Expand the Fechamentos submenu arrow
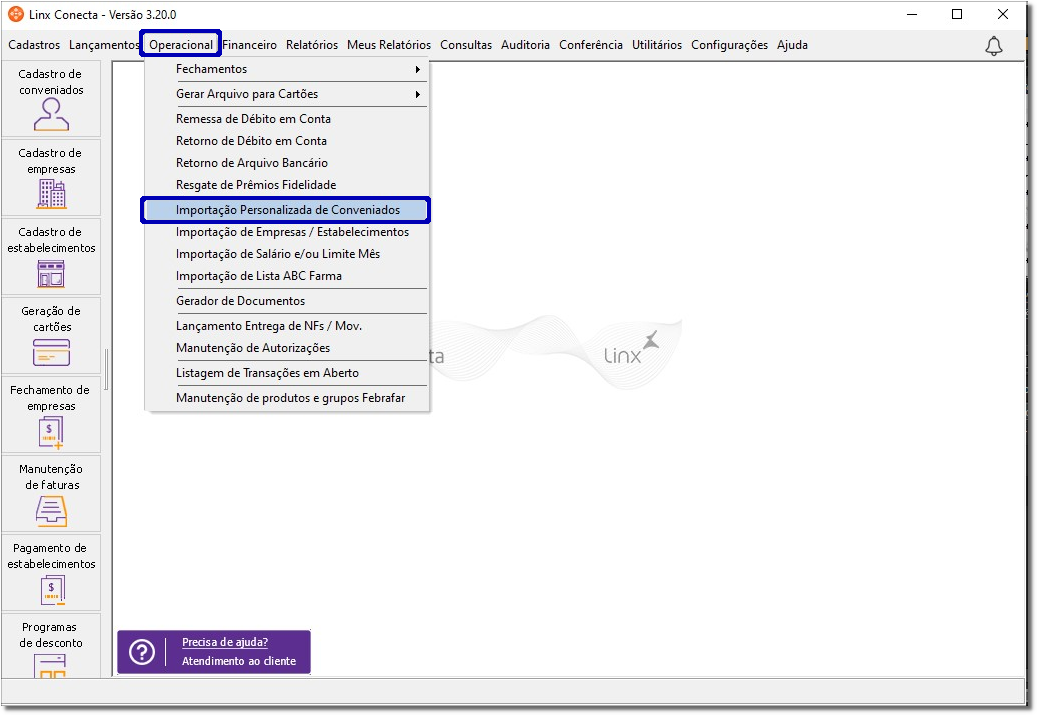 click(417, 69)
